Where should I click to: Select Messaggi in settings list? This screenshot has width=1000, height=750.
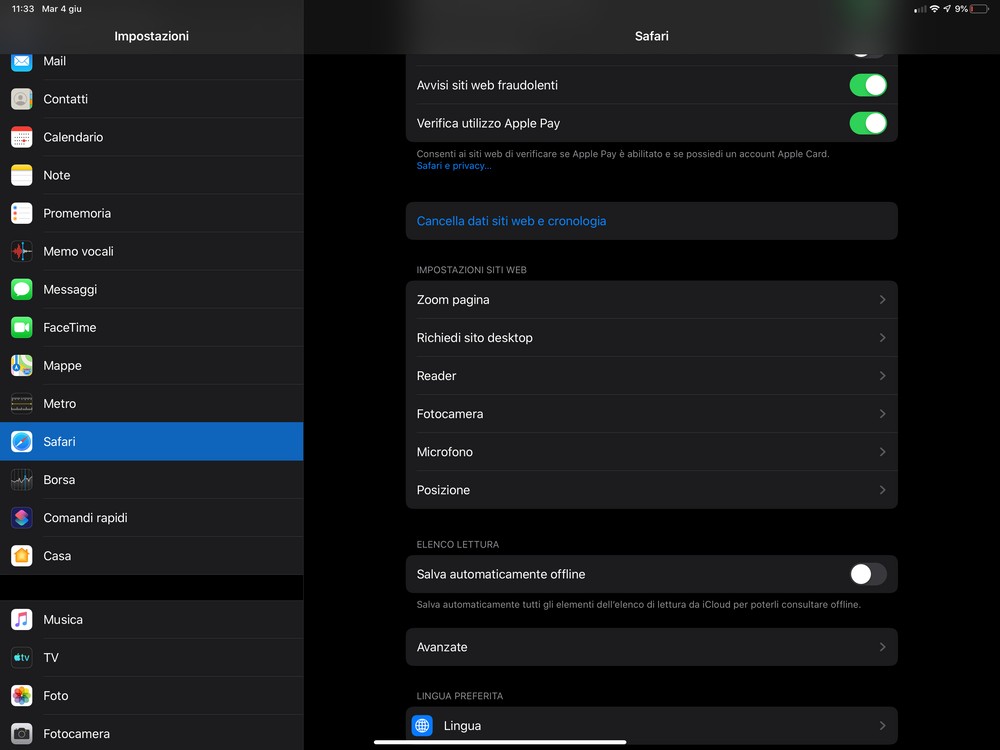pos(152,290)
